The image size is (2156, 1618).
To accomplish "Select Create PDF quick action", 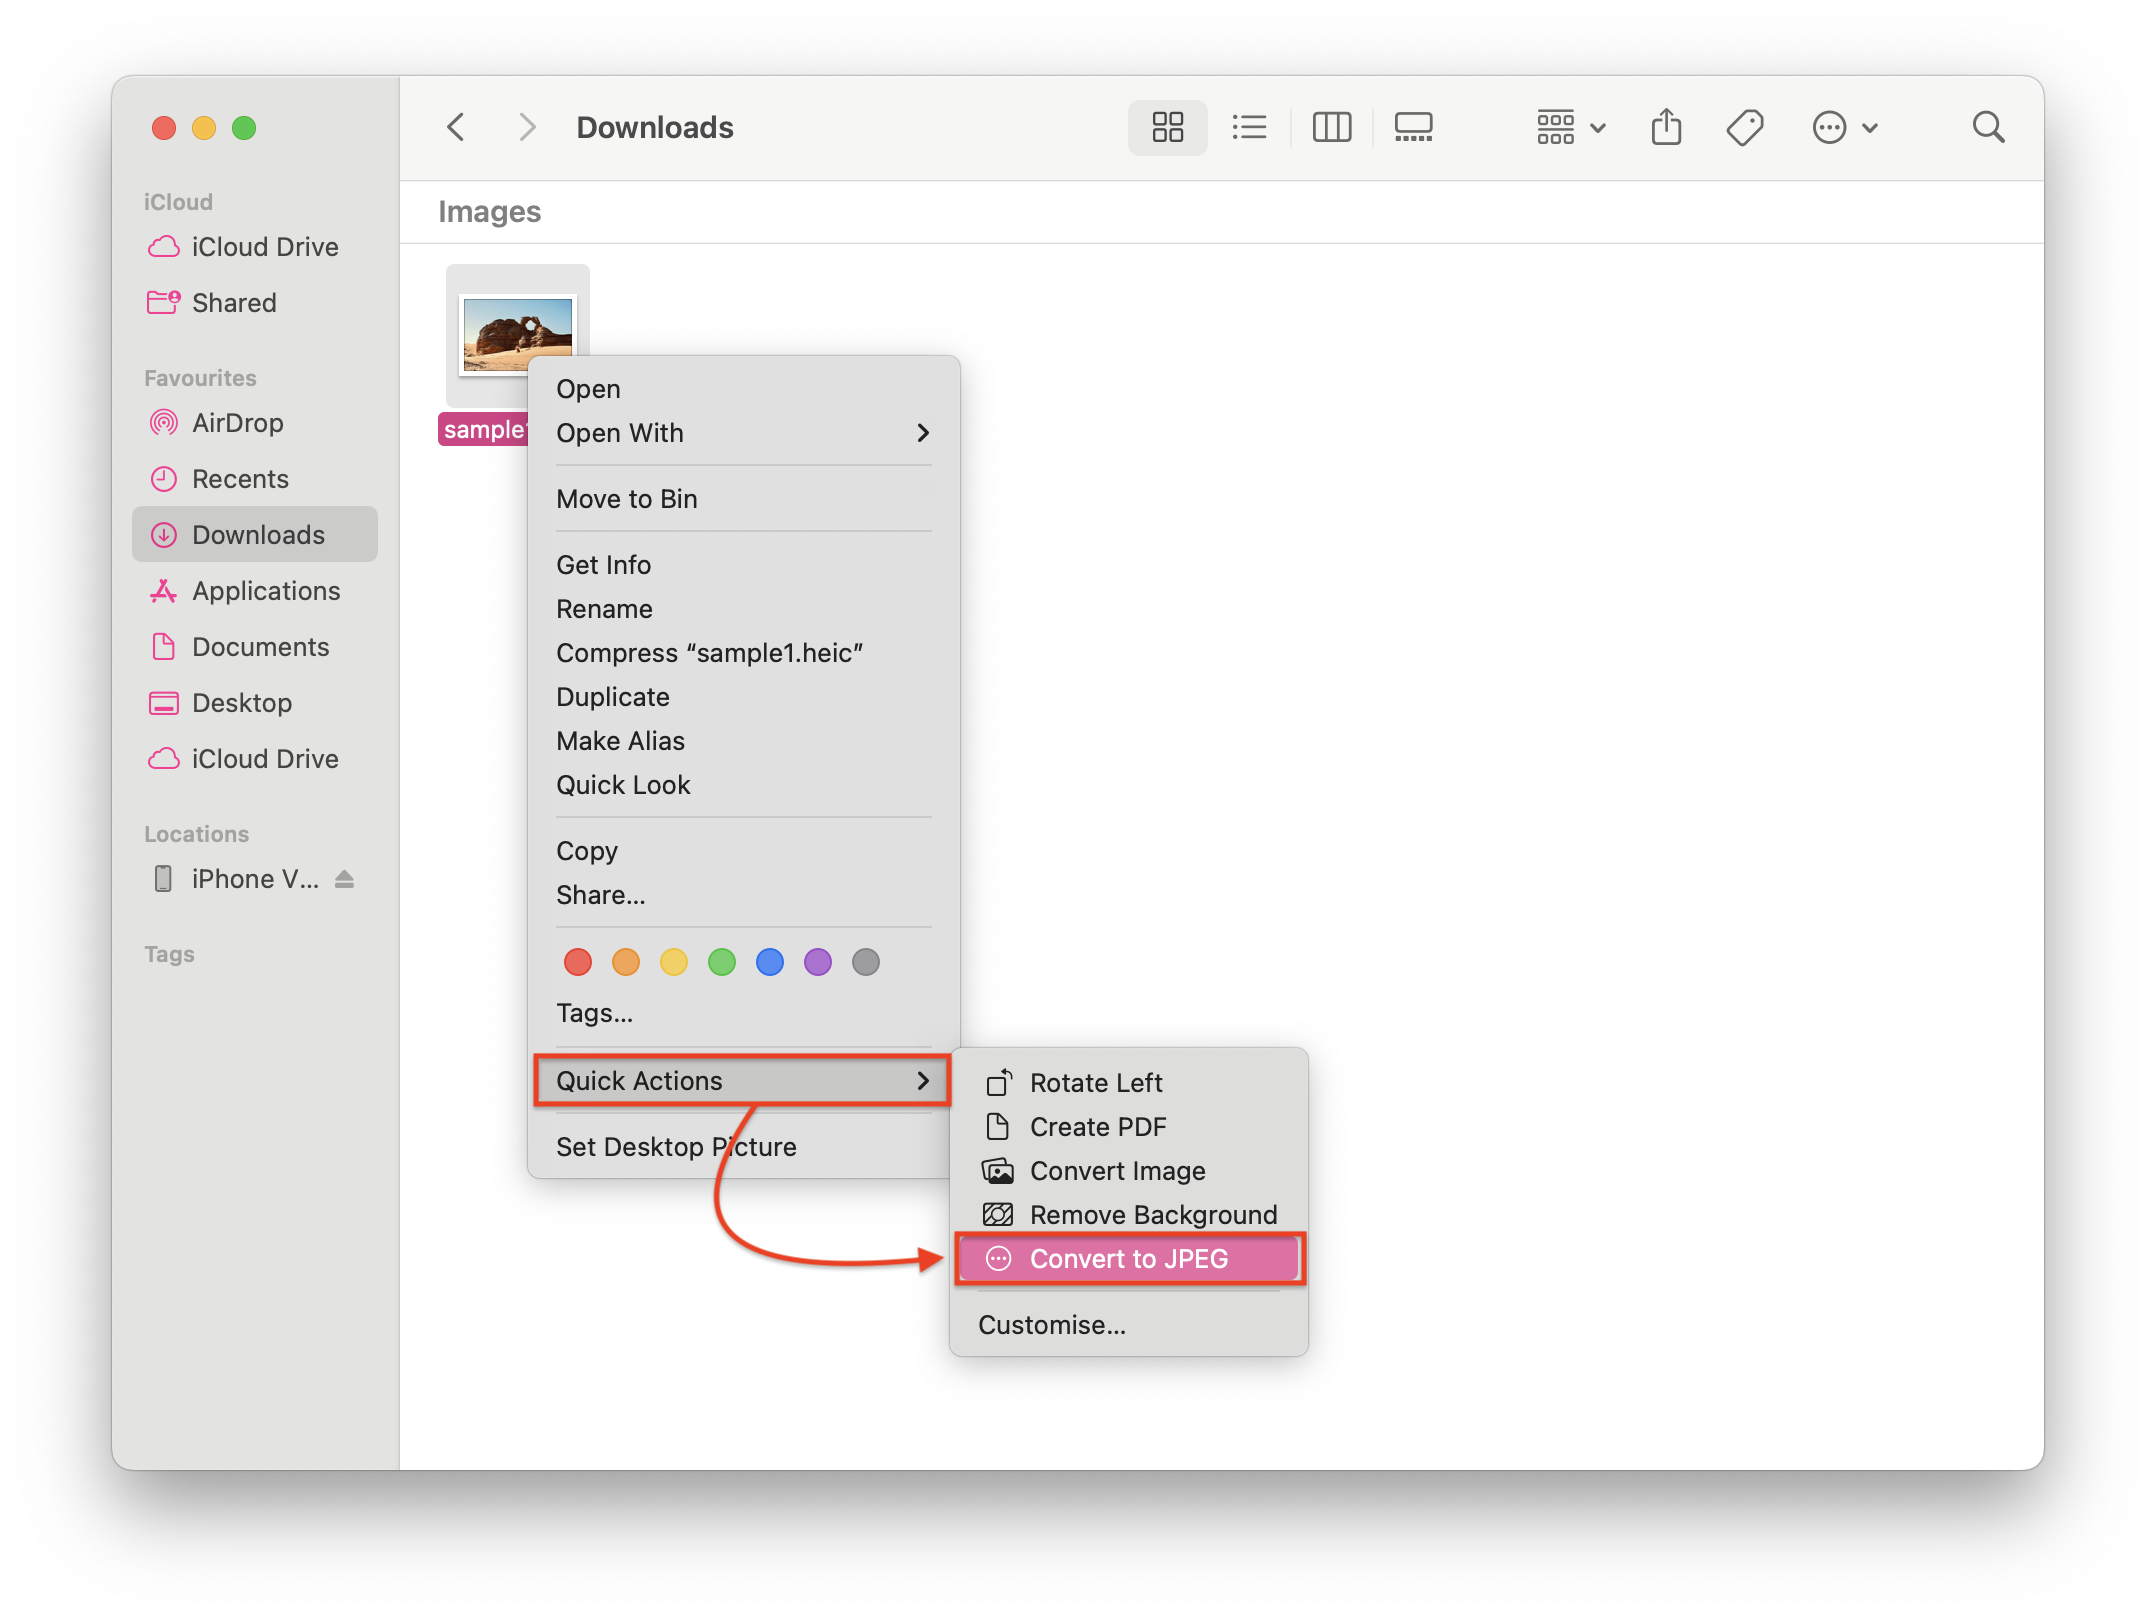I will [x=1129, y=1127].
